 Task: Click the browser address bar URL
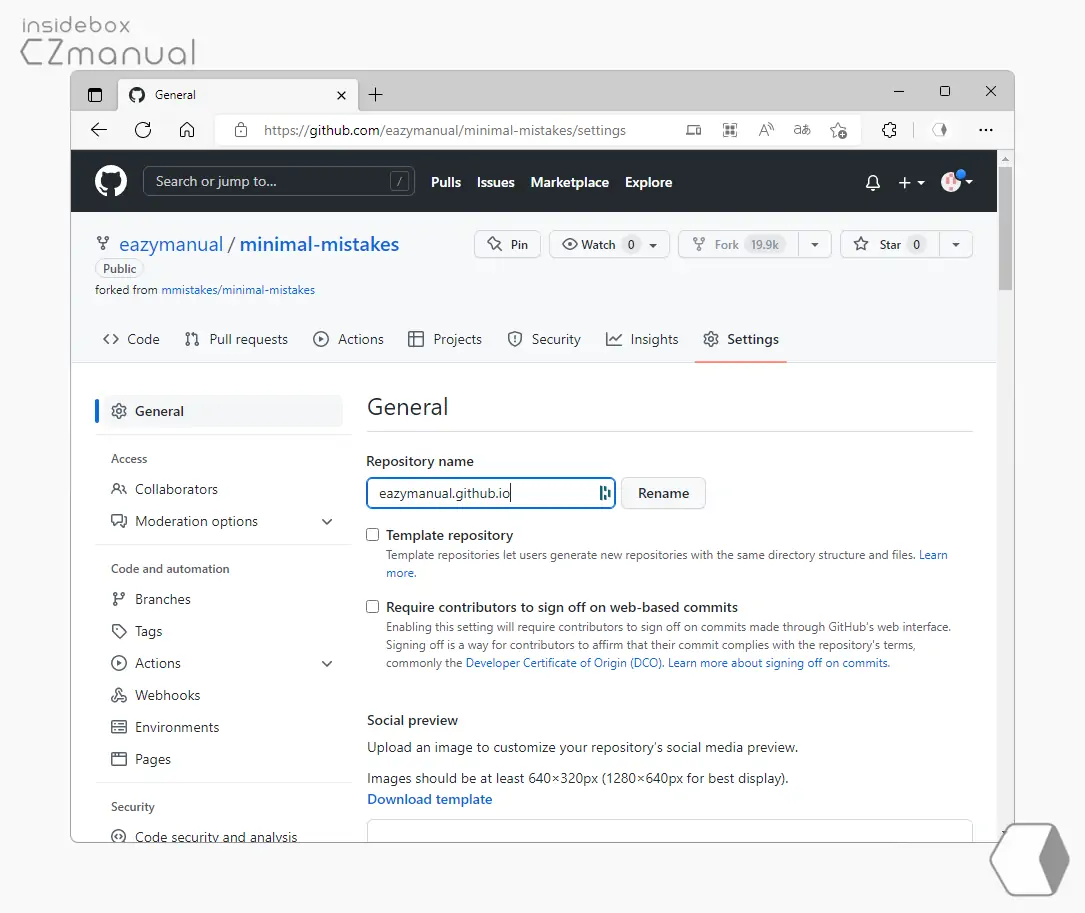[x=444, y=130]
